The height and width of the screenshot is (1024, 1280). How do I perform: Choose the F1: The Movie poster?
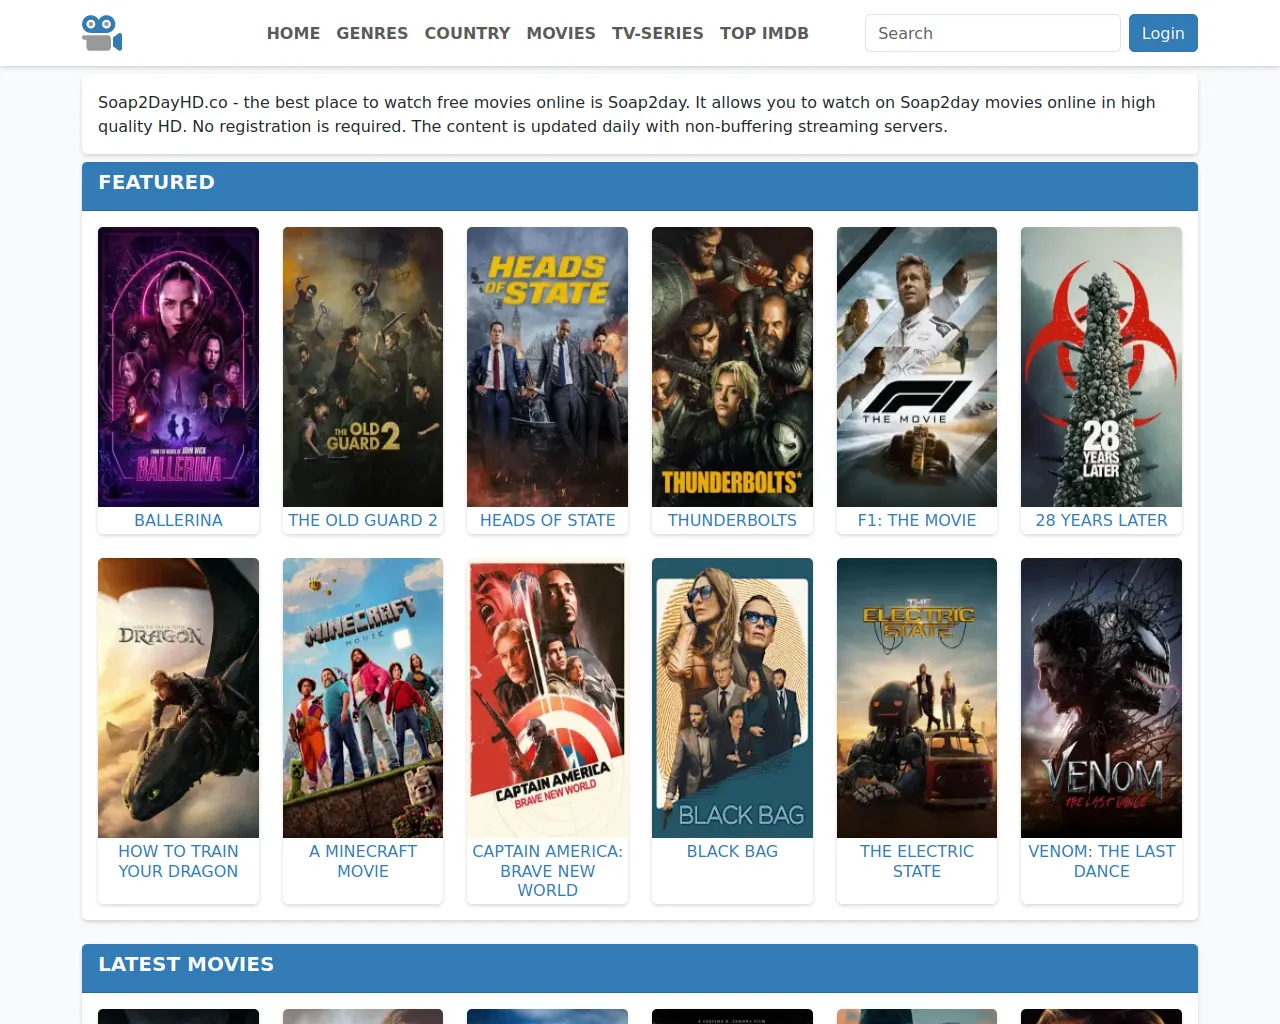coord(917,367)
